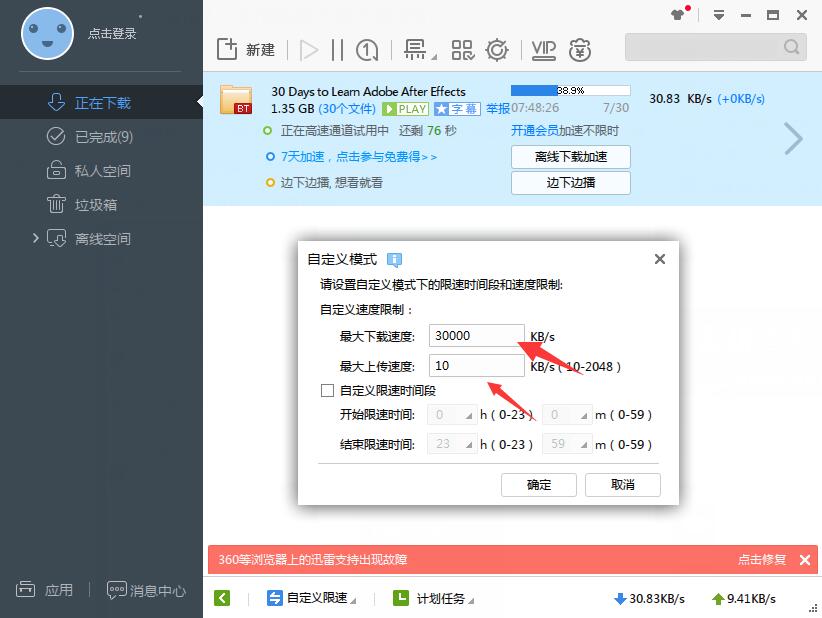The height and width of the screenshot is (618, 822).
Task: Open the 消息中心 message center
Action: pos(146,591)
